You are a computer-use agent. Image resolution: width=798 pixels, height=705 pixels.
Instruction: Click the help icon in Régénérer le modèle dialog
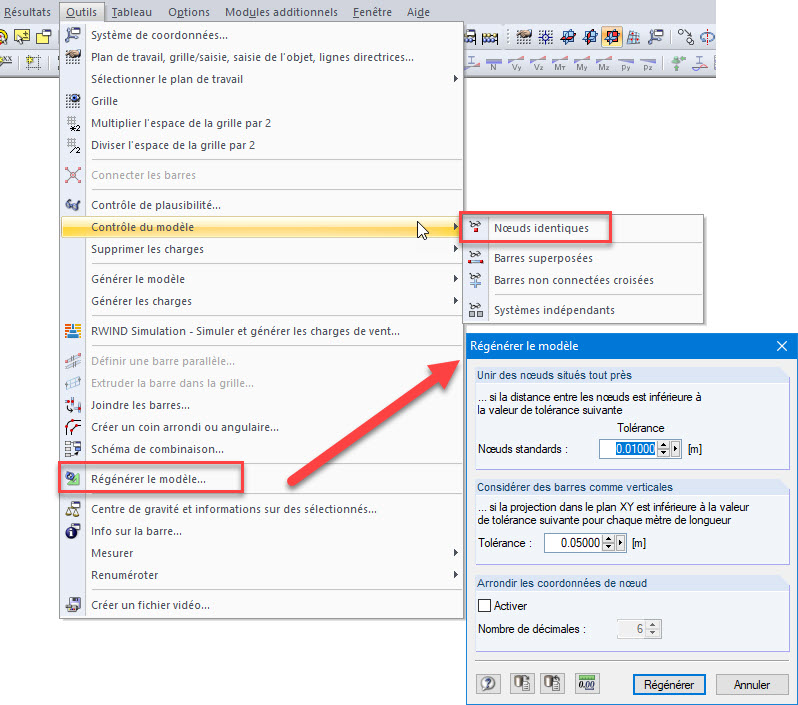point(488,683)
